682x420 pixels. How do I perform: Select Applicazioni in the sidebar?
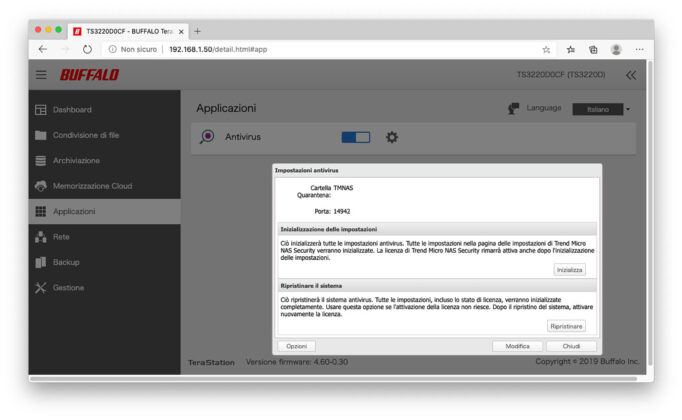click(x=104, y=211)
